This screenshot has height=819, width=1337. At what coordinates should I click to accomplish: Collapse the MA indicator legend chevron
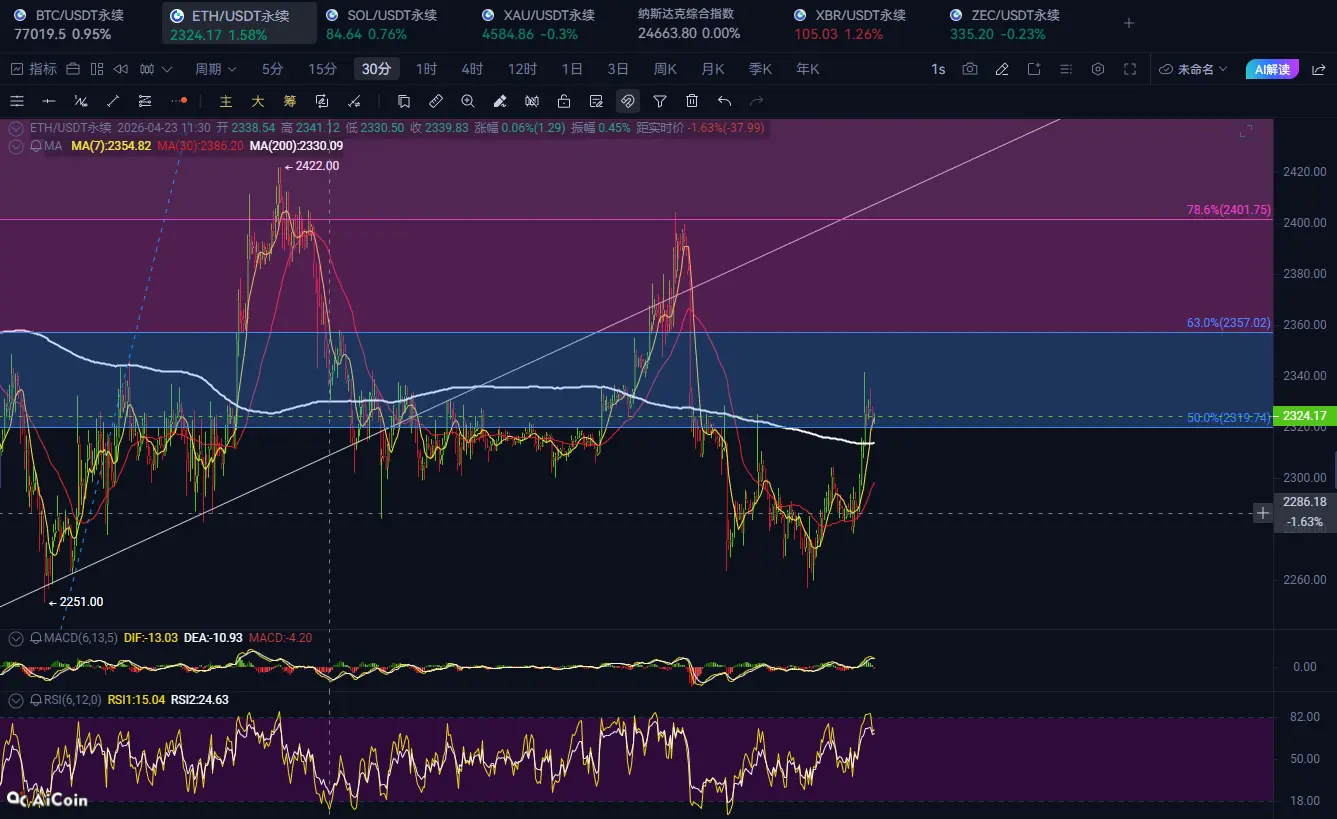coord(17,146)
